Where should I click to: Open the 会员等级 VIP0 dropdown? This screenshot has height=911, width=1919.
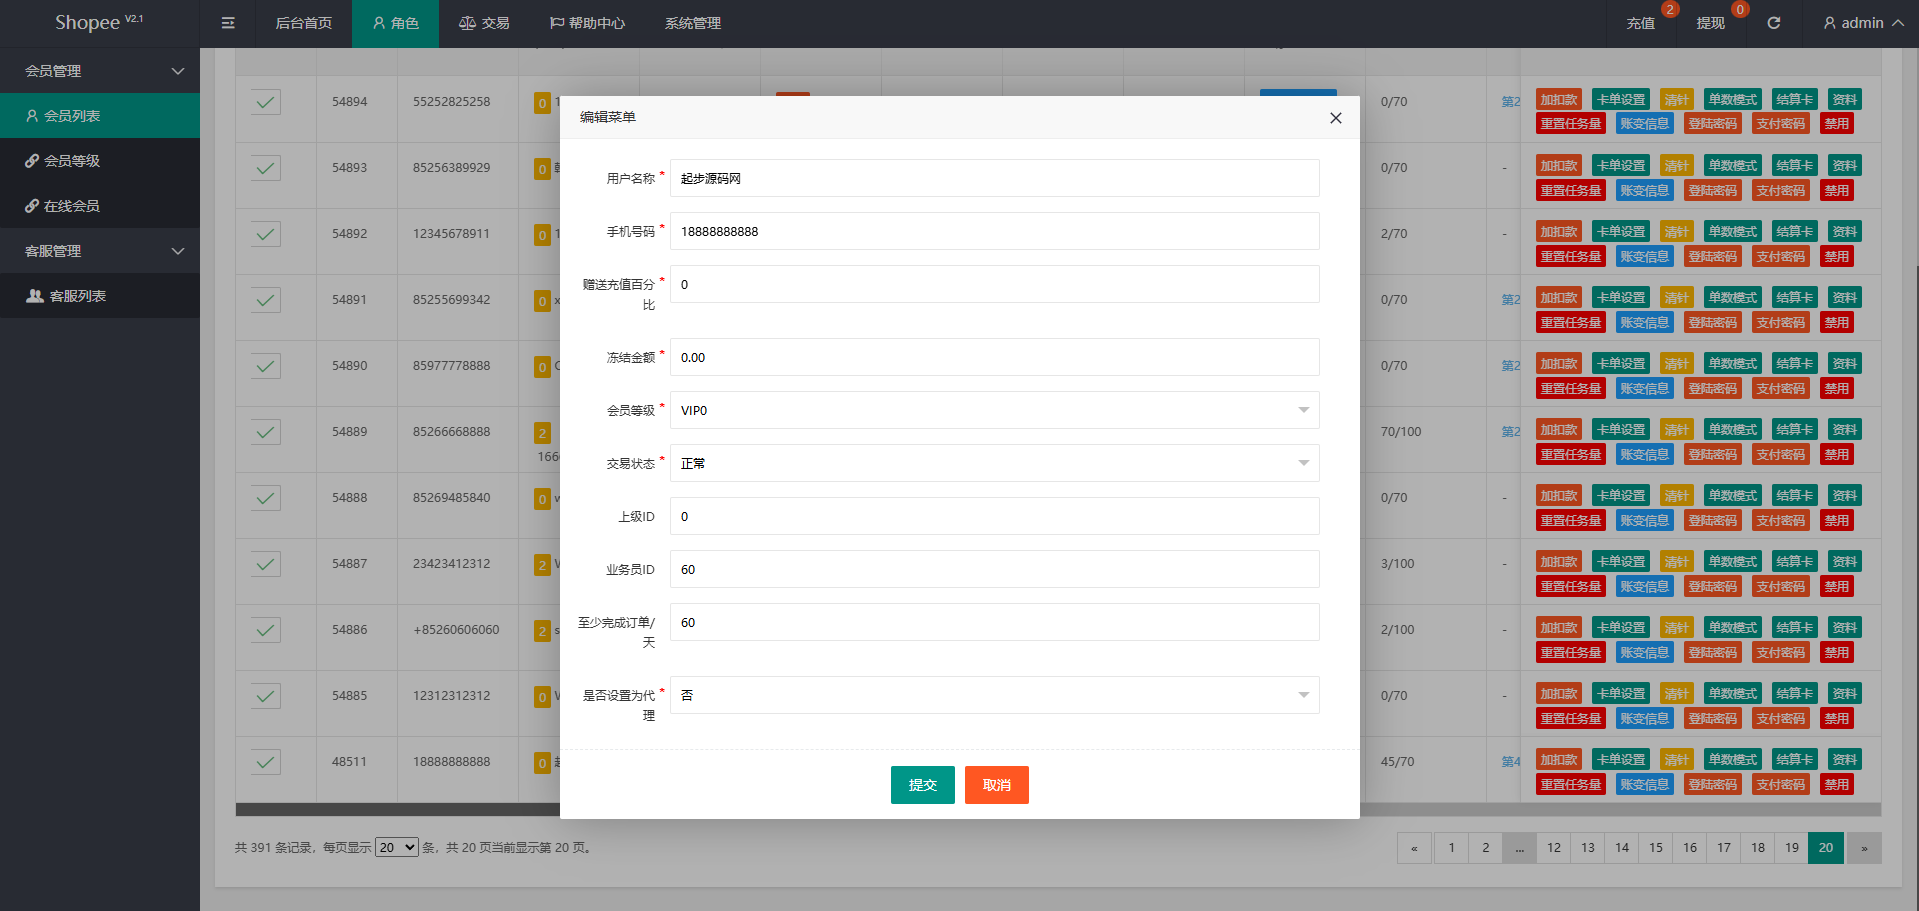(994, 410)
